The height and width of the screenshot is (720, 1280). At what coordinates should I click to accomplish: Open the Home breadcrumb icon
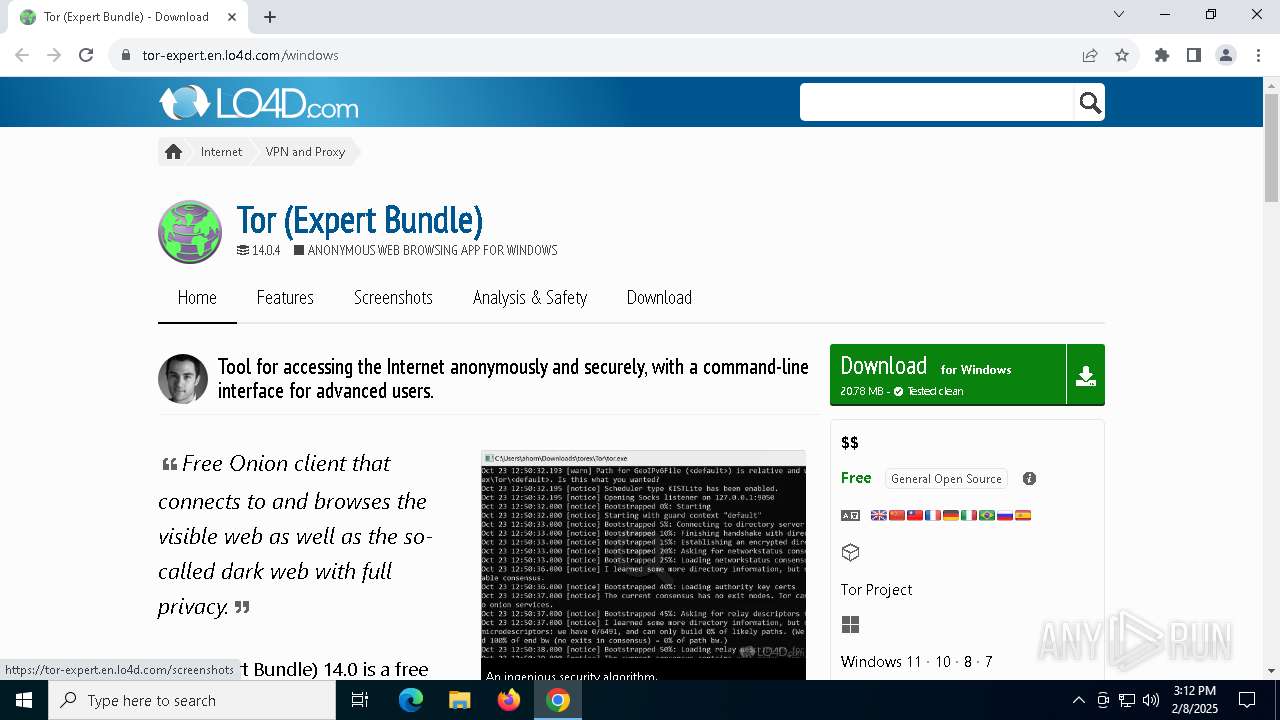[173, 152]
